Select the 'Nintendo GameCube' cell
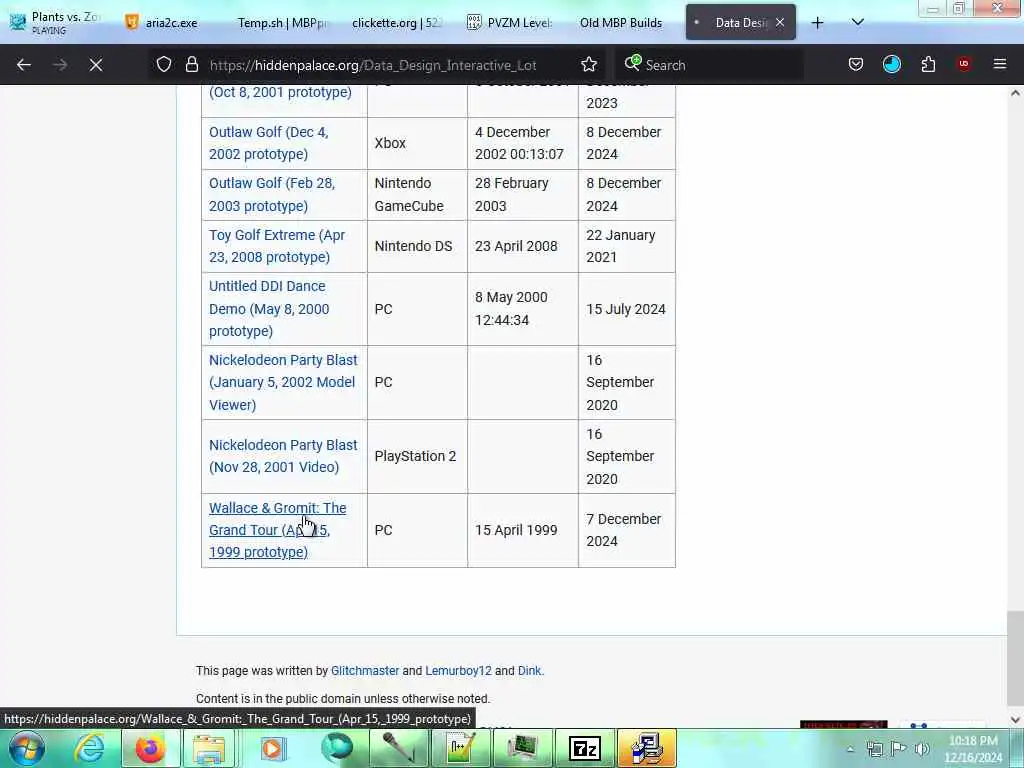Image resolution: width=1024 pixels, height=768 pixels. 417,195
